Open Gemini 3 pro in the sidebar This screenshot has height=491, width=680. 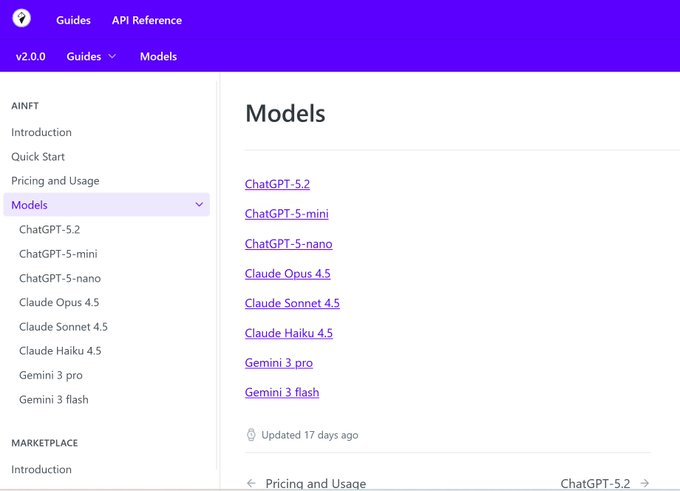point(51,375)
